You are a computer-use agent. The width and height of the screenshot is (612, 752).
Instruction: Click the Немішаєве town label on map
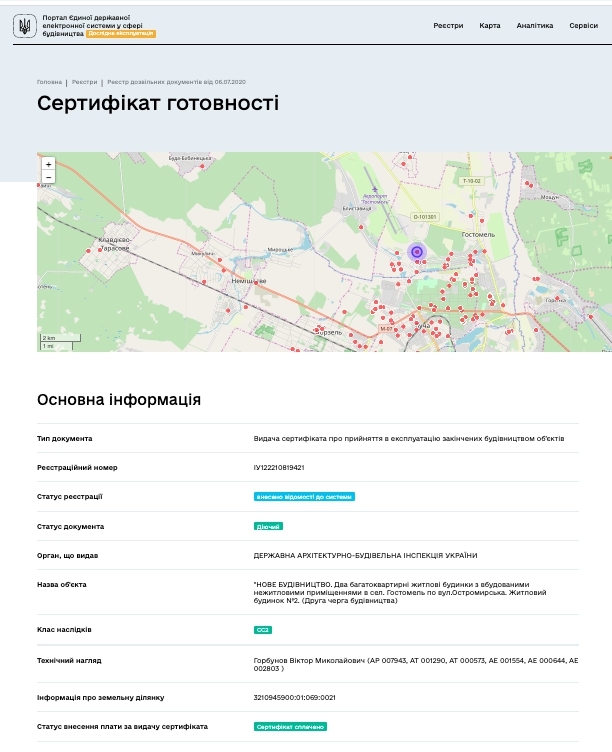pyautogui.click(x=249, y=281)
